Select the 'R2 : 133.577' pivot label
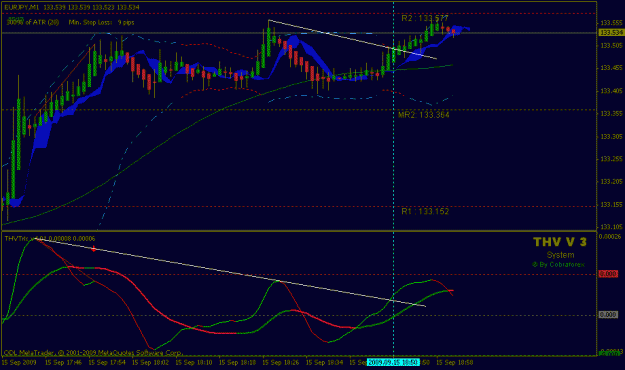 (x=425, y=18)
